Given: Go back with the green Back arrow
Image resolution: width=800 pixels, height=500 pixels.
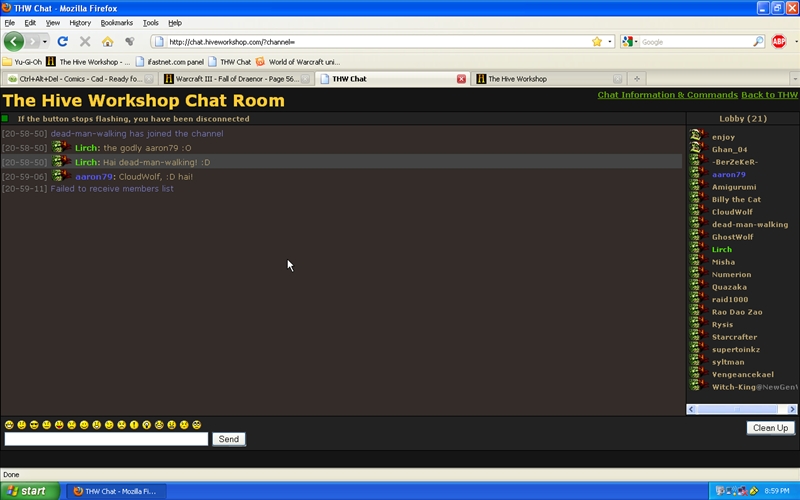Looking at the screenshot, I should point(14,41).
